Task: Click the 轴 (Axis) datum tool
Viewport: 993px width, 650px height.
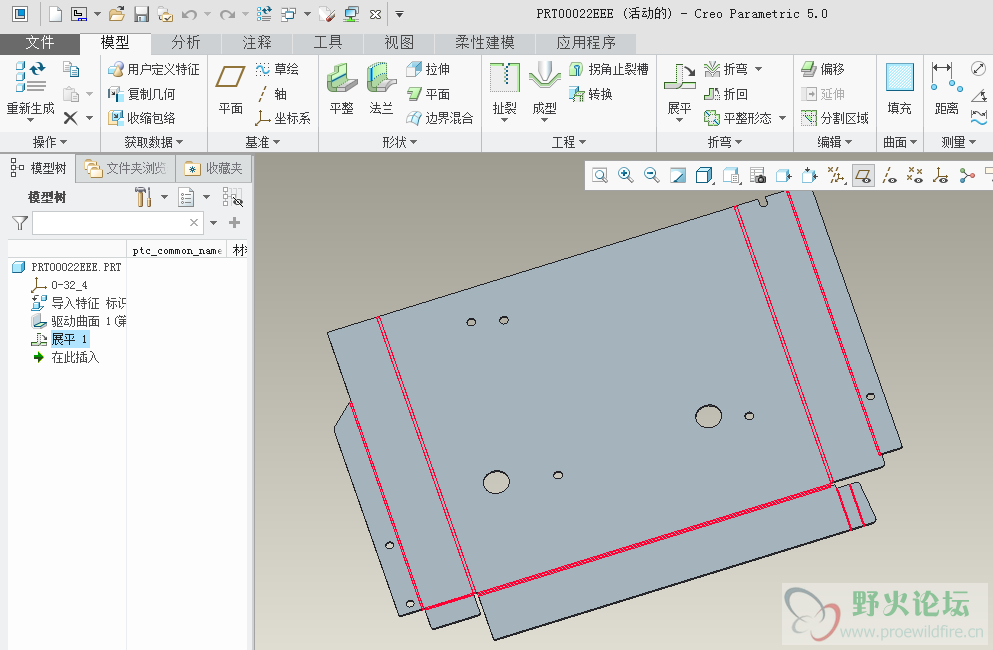Action: click(x=272, y=94)
